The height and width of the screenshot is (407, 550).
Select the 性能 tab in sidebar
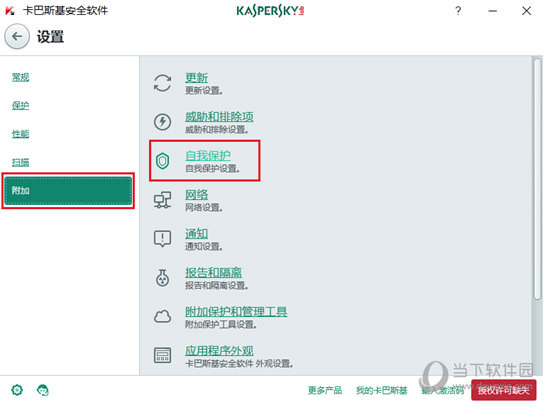coord(20,134)
